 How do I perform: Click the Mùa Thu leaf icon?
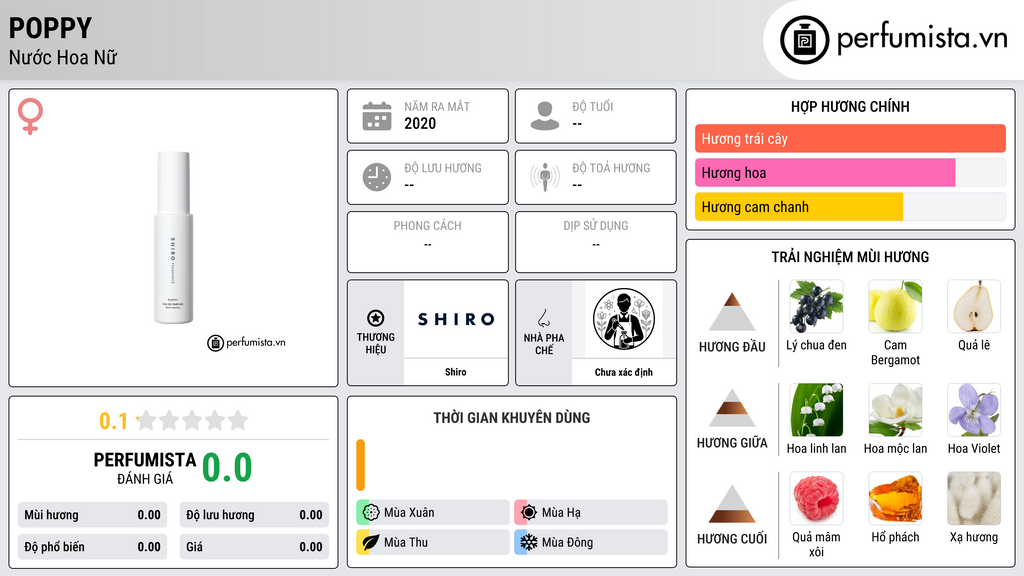(x=371, y=542)
